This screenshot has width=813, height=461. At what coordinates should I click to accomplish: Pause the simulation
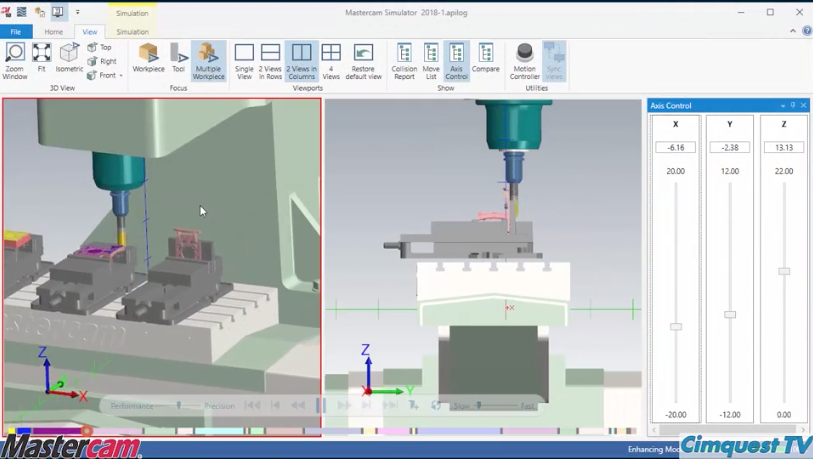(321, 406)
